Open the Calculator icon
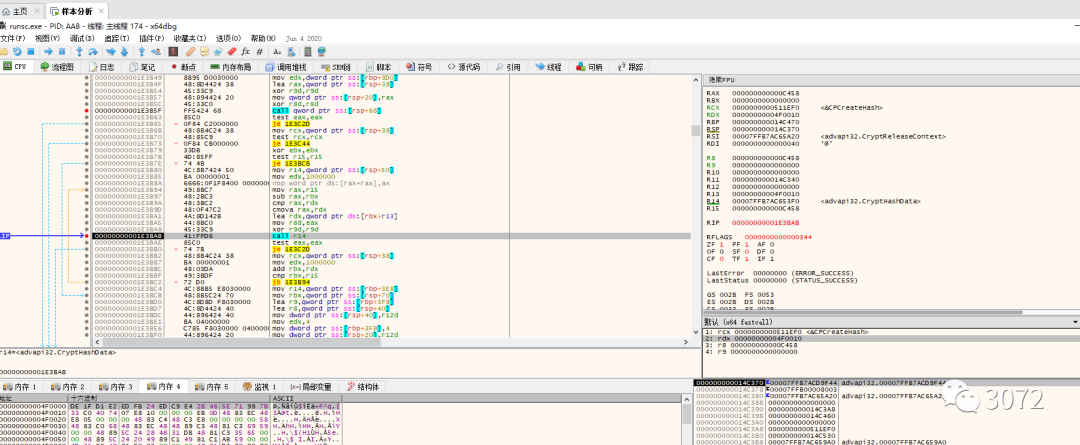Image resolution: width=1080 pixels, height=445 pixels. 308,52
